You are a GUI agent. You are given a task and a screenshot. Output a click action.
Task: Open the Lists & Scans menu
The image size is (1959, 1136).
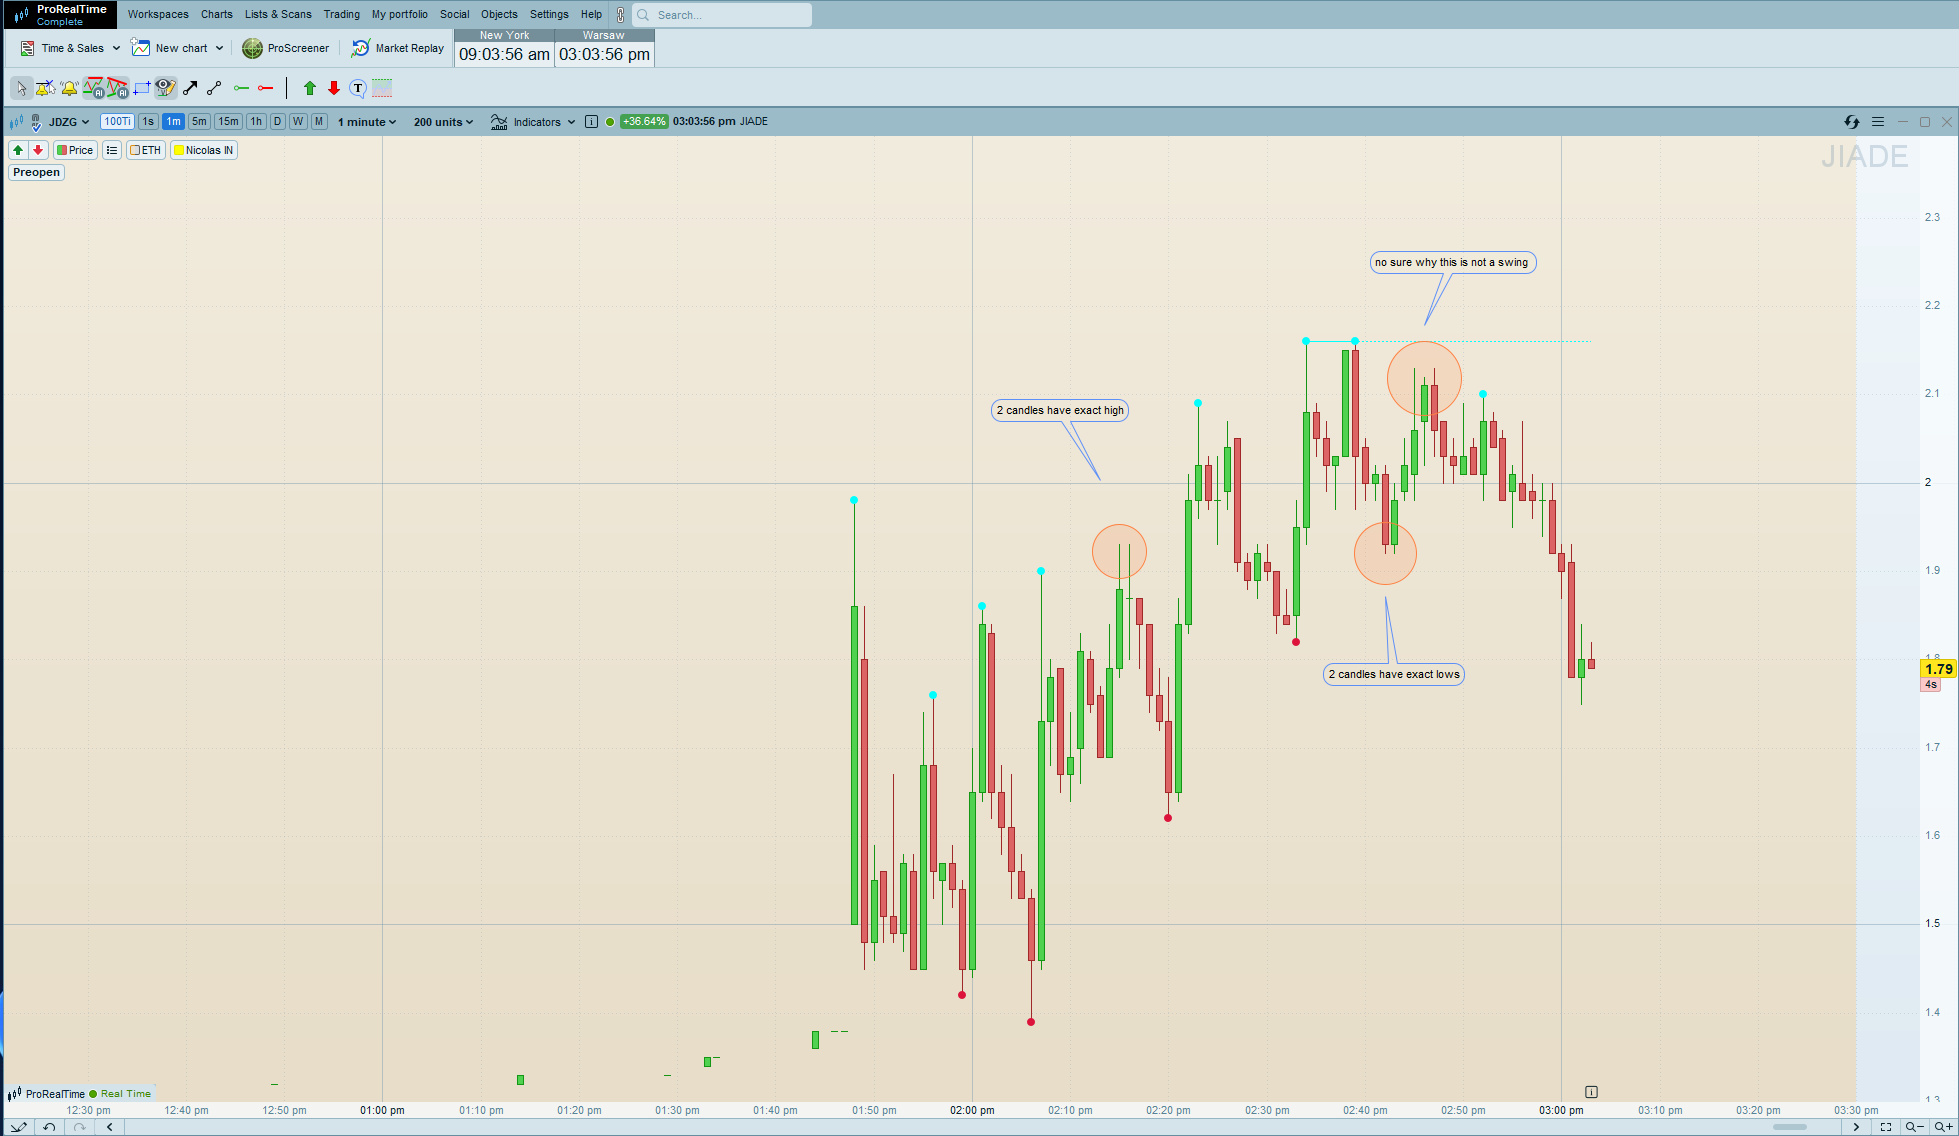(278, 14)
